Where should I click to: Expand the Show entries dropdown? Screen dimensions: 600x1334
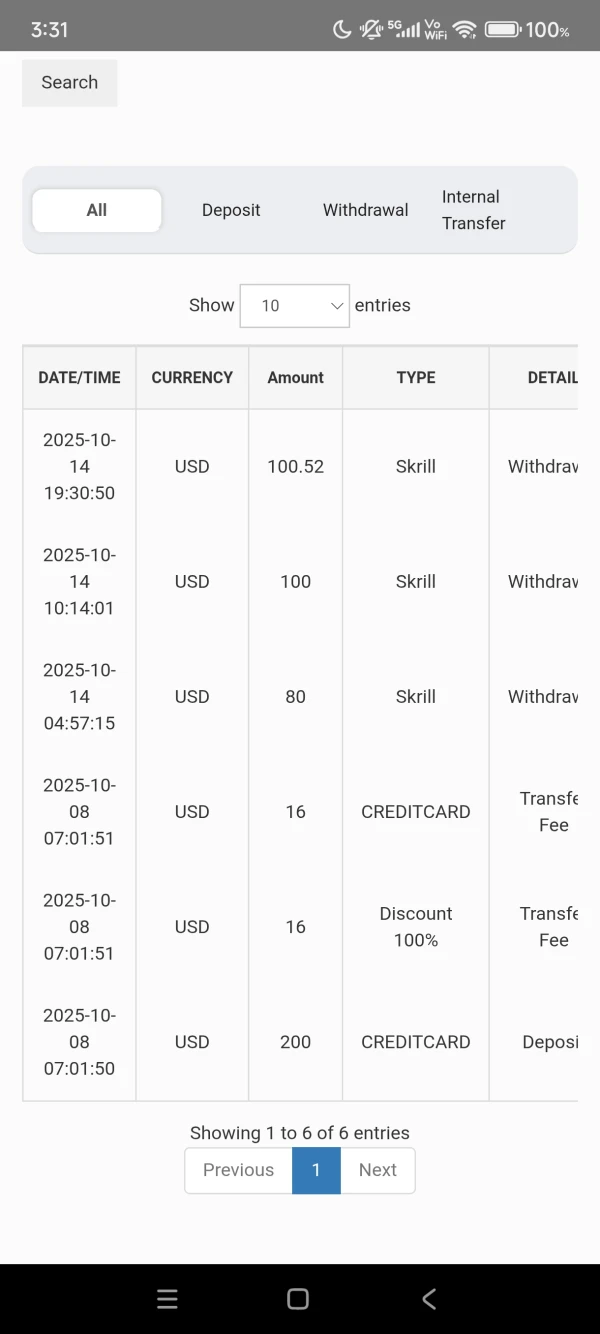pos(295,306)
